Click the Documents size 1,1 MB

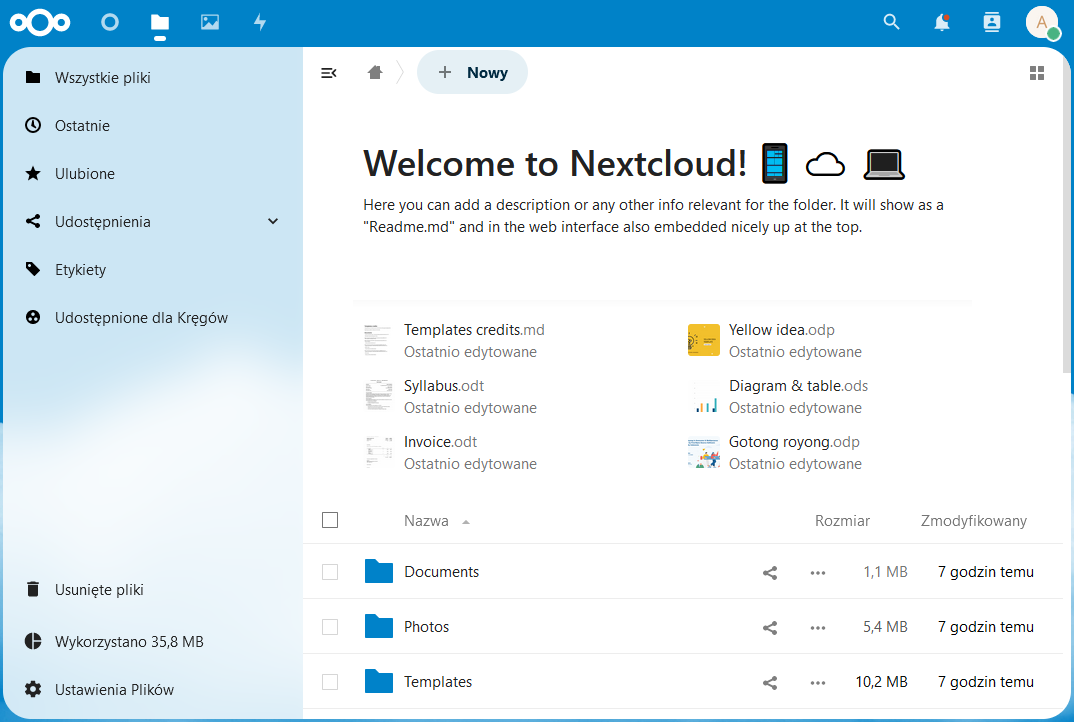click(x=886, y=572)
